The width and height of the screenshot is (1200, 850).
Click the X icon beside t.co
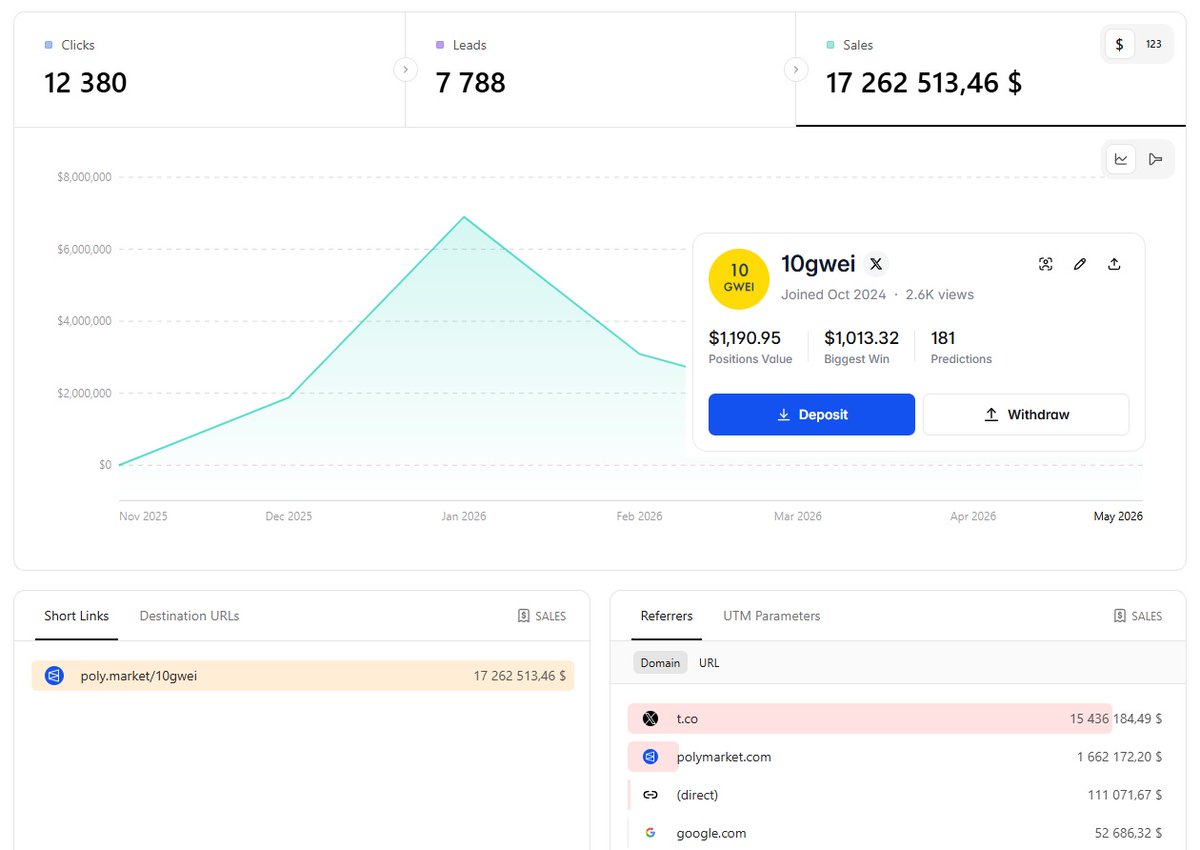pyautogui.click(x=650, y=719)
